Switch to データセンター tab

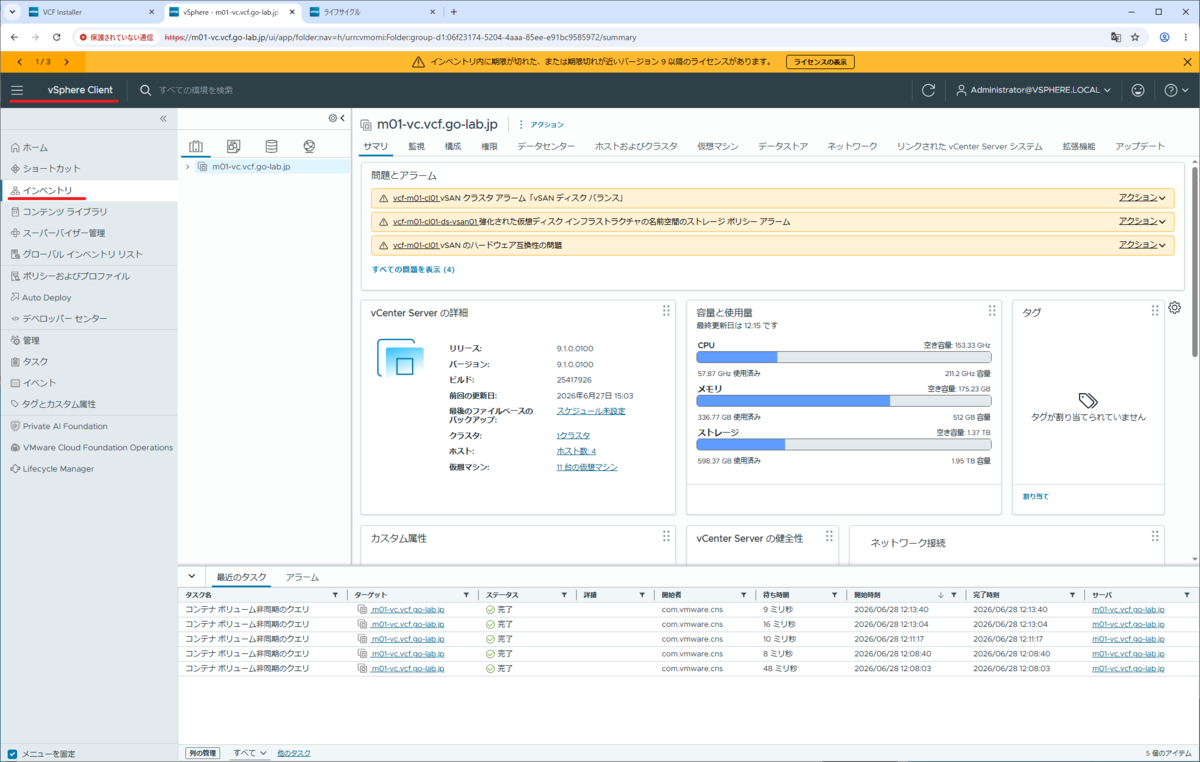click(x=546, y=146)
